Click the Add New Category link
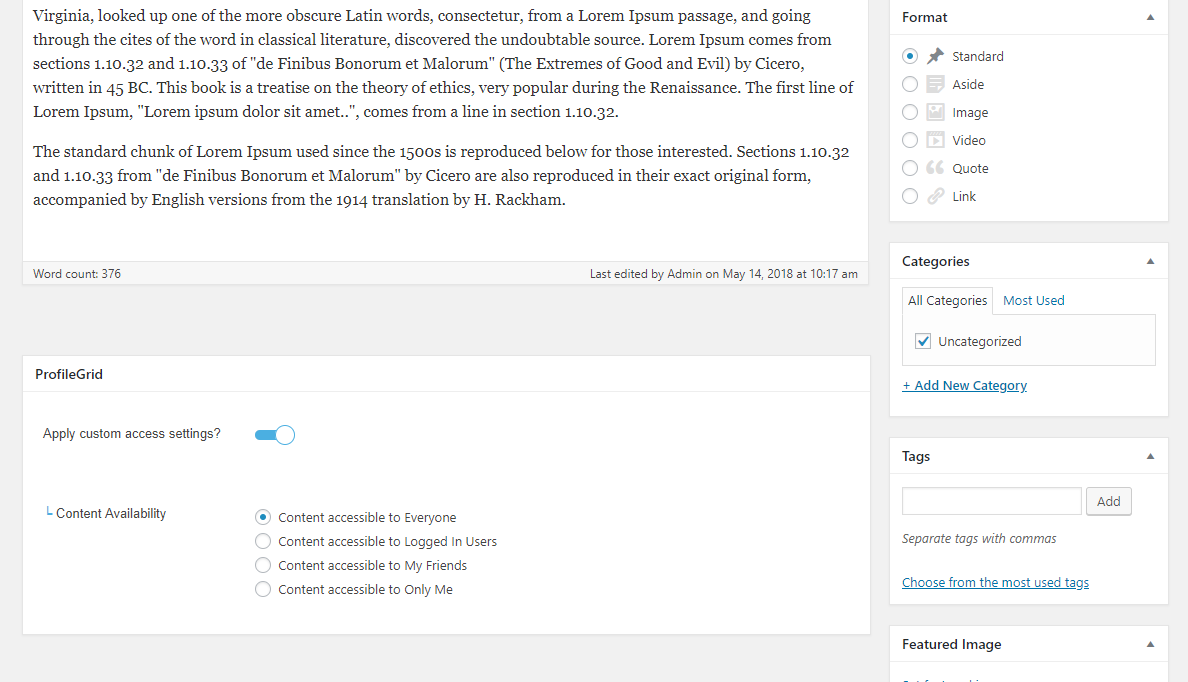The width and height of the screenshot is (1188, 682). [964, 386]
